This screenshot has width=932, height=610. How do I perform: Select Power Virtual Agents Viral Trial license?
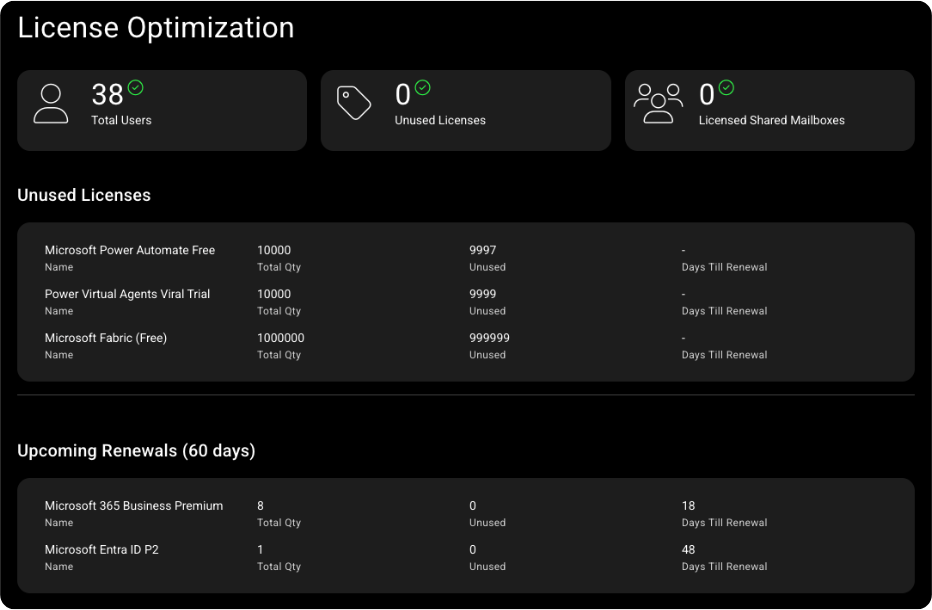coord(127,294)
